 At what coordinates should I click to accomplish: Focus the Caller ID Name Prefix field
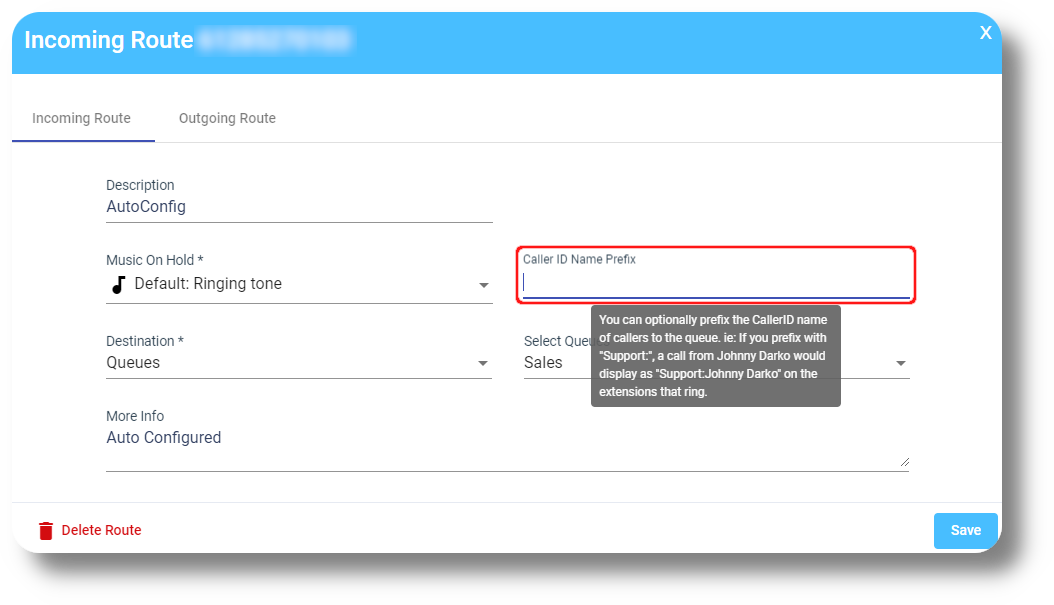[x=716, y=284]
